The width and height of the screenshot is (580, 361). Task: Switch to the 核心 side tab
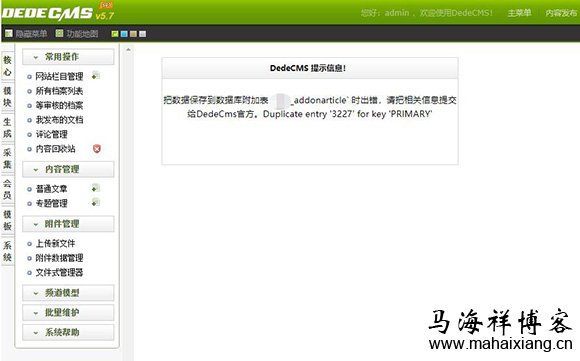pyautogui.click(x=7, y=65)
